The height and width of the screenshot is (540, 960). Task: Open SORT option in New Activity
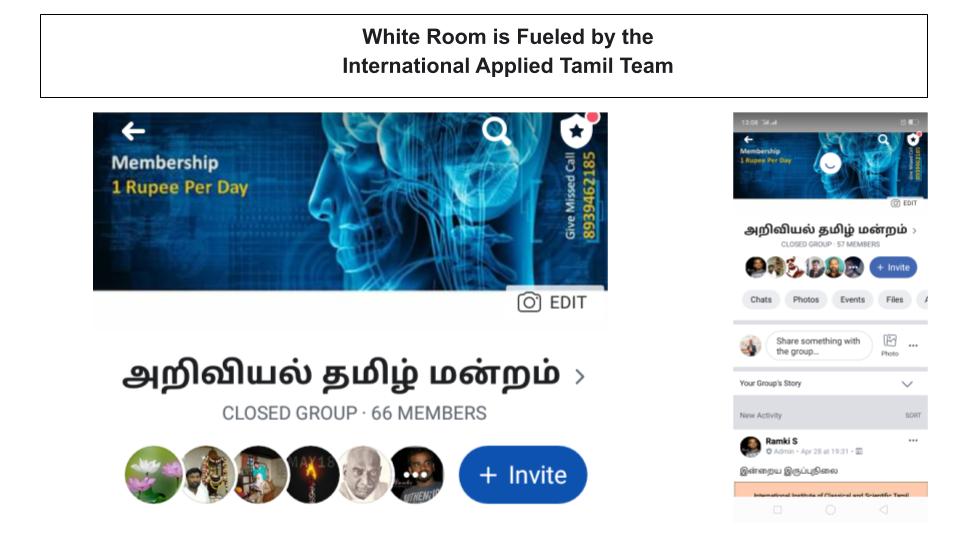(x=913, y=415)
